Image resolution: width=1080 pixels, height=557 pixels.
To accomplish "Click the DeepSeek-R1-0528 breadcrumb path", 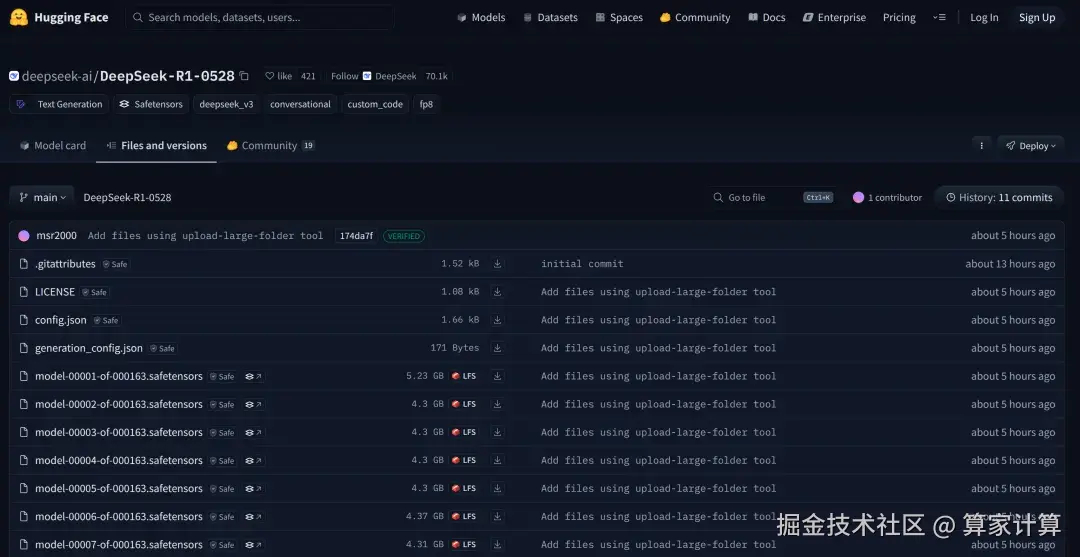I will pyautogui.click(x=127, y=198).
